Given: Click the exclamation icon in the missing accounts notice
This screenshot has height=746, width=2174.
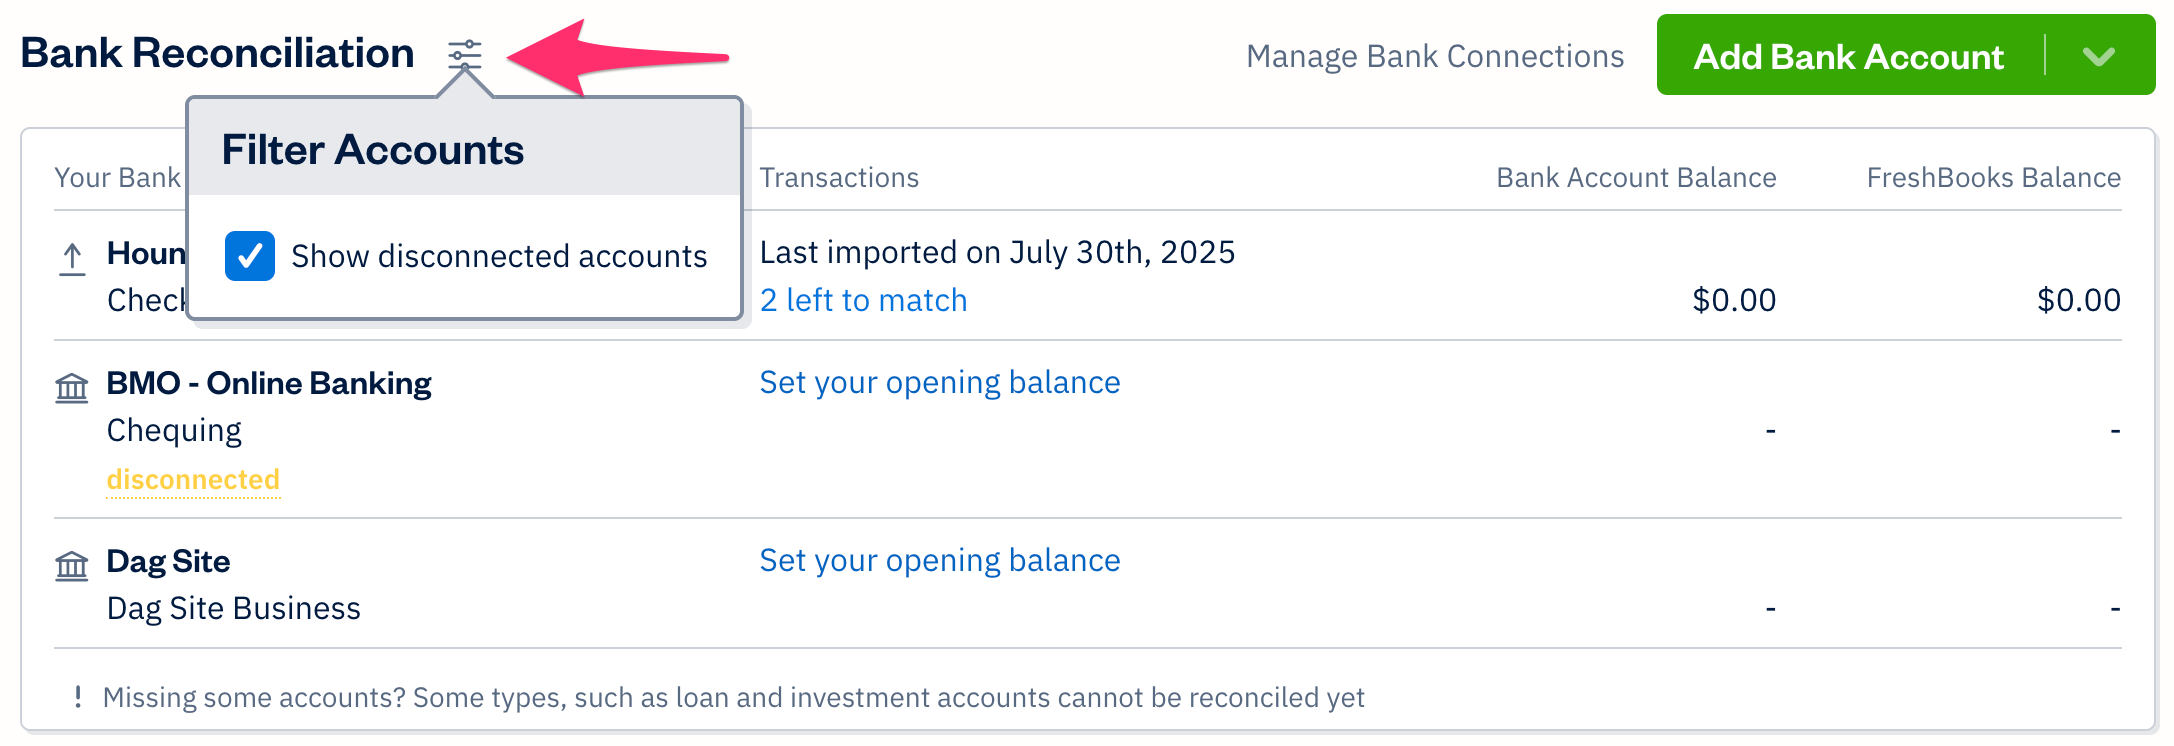Looking at the screenshot, I should 80,697.
